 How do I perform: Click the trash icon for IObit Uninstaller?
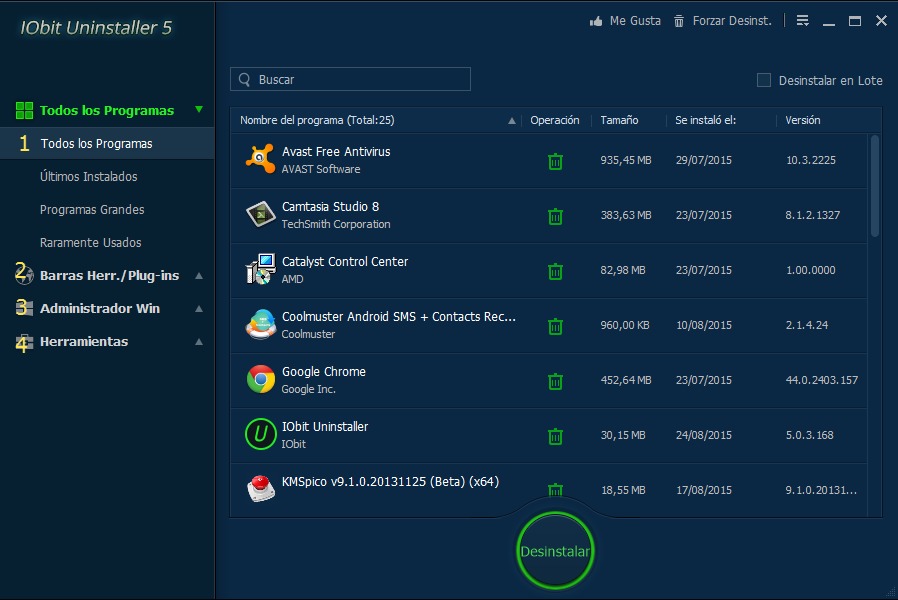(555, 436)
